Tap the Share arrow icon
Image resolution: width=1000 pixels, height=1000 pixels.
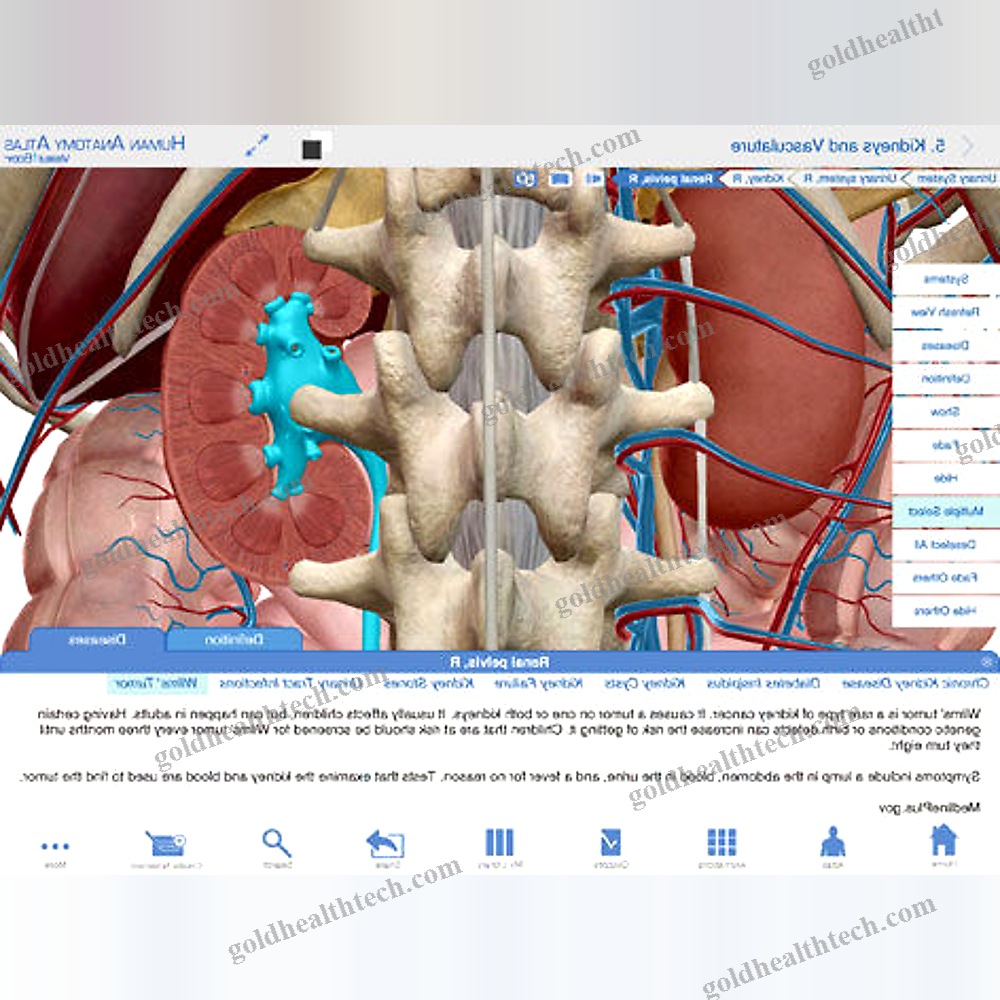click(x=385, y=843)
